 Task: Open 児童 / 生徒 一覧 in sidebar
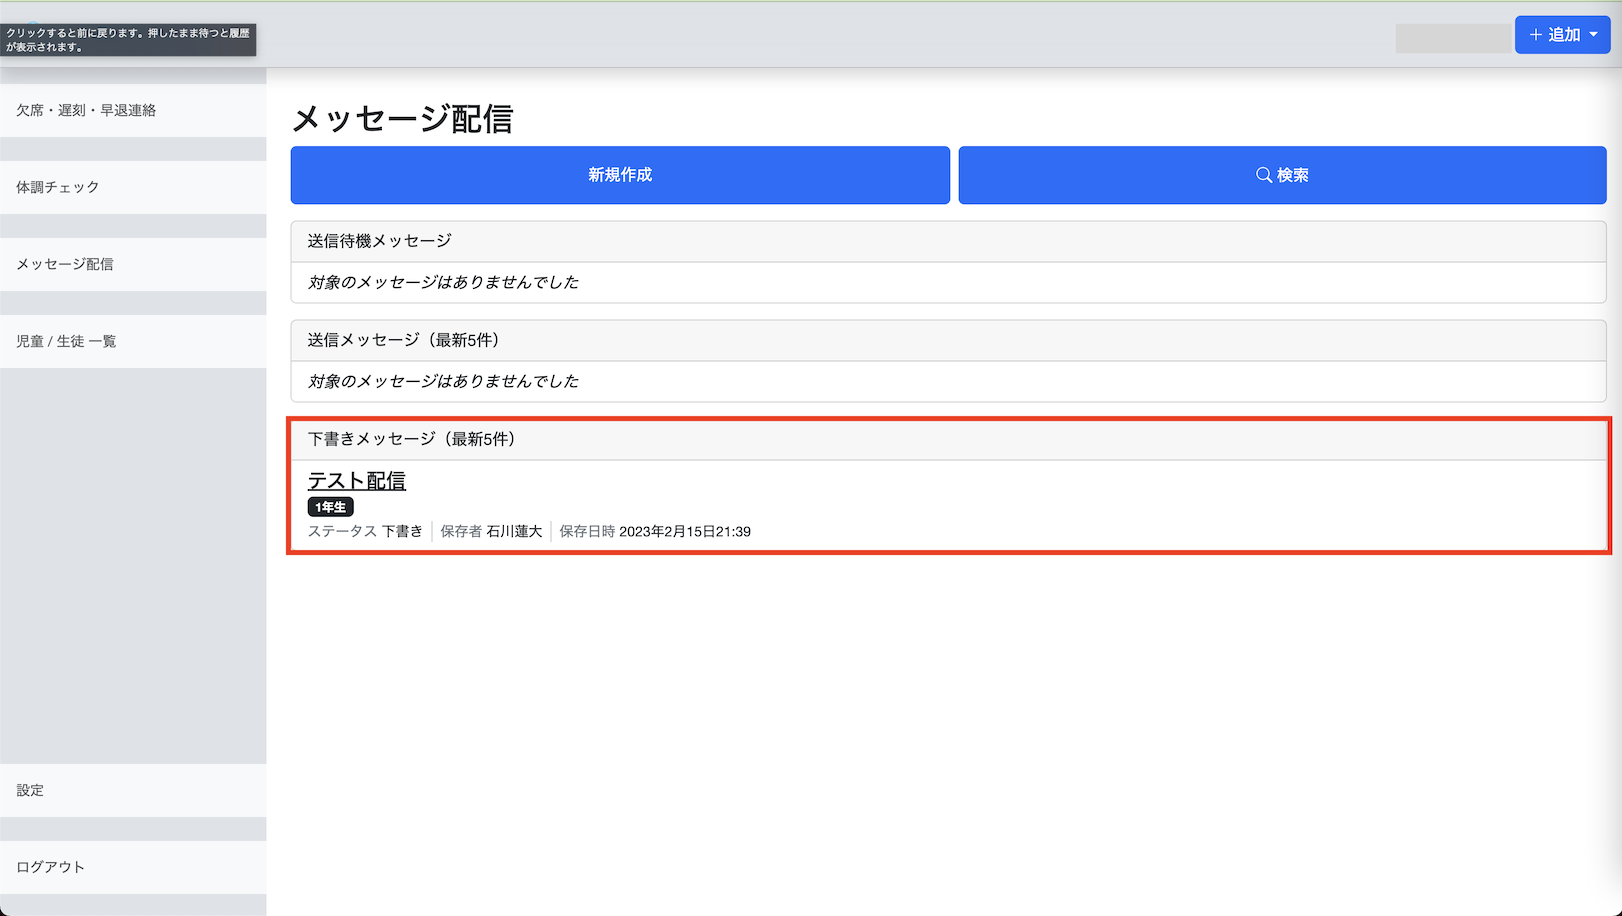pos(133,341)
